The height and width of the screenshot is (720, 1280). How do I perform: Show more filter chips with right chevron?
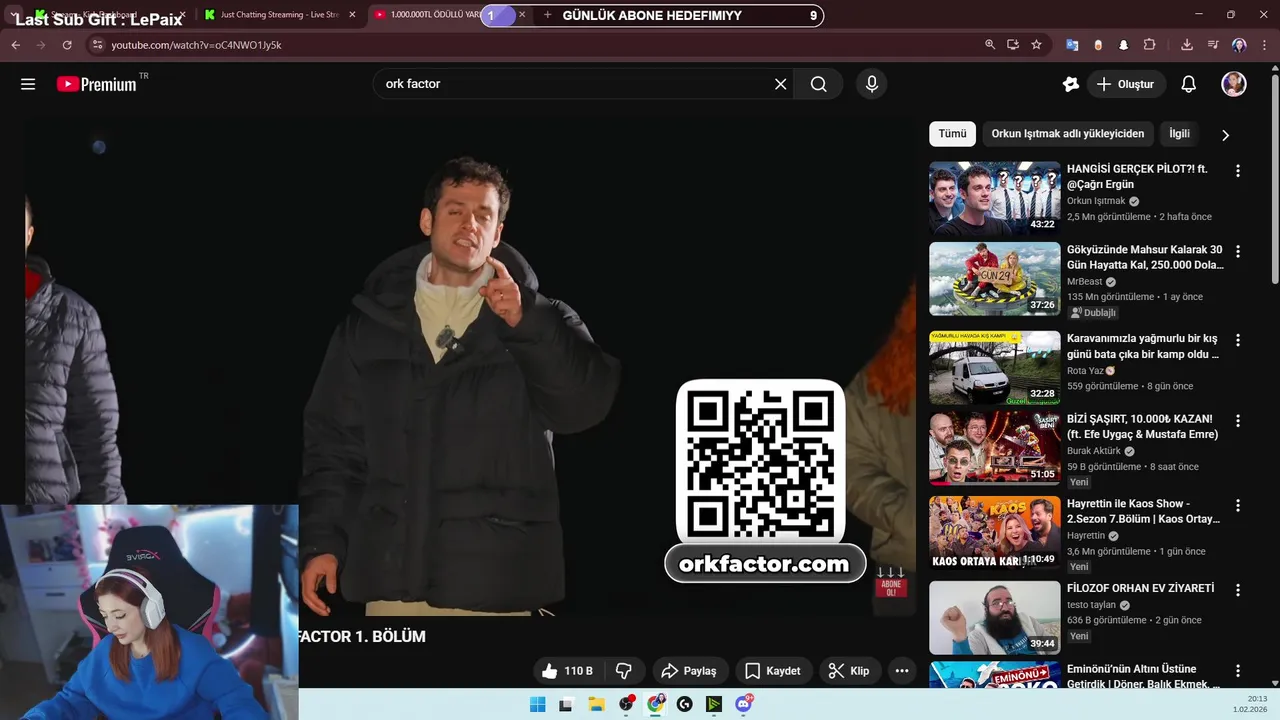click(x=1225, y=135)
